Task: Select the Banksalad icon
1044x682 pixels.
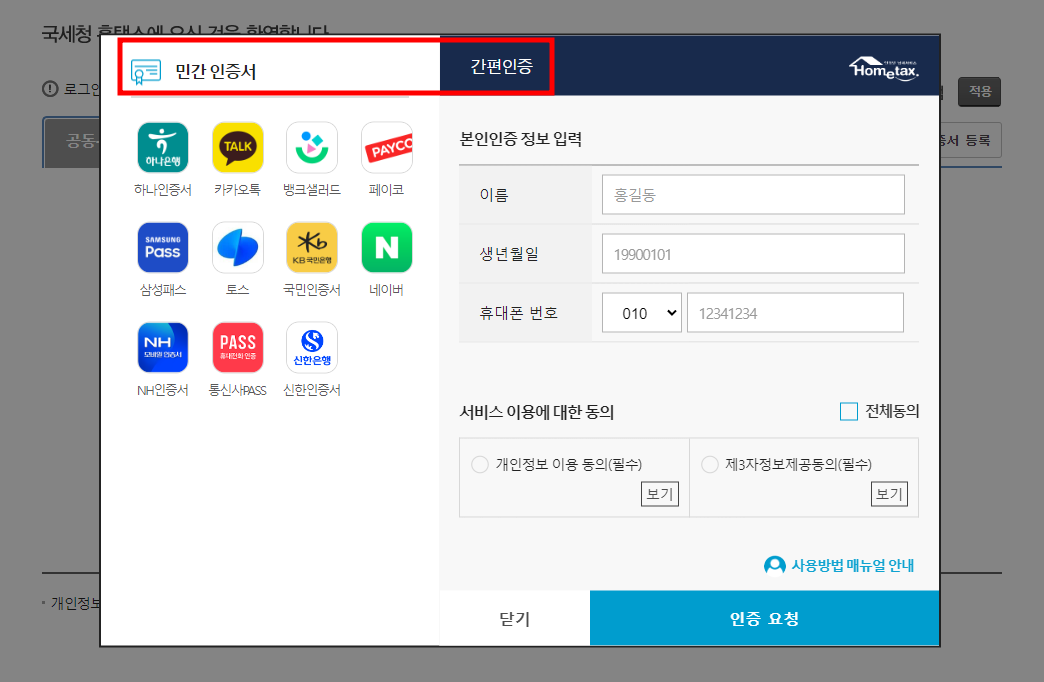Action: point(312,147)
